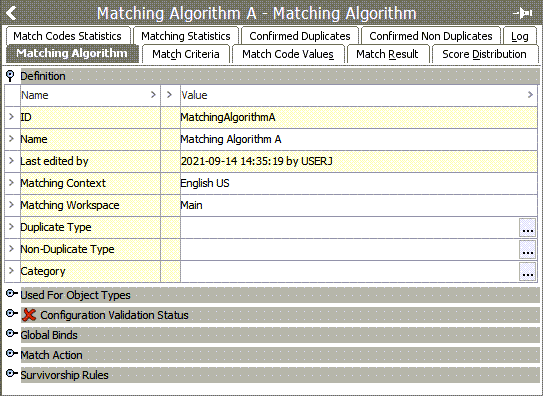Click the Matching Context row chevron
Viewport: 543px width, 396px height.
coord(11,183)
